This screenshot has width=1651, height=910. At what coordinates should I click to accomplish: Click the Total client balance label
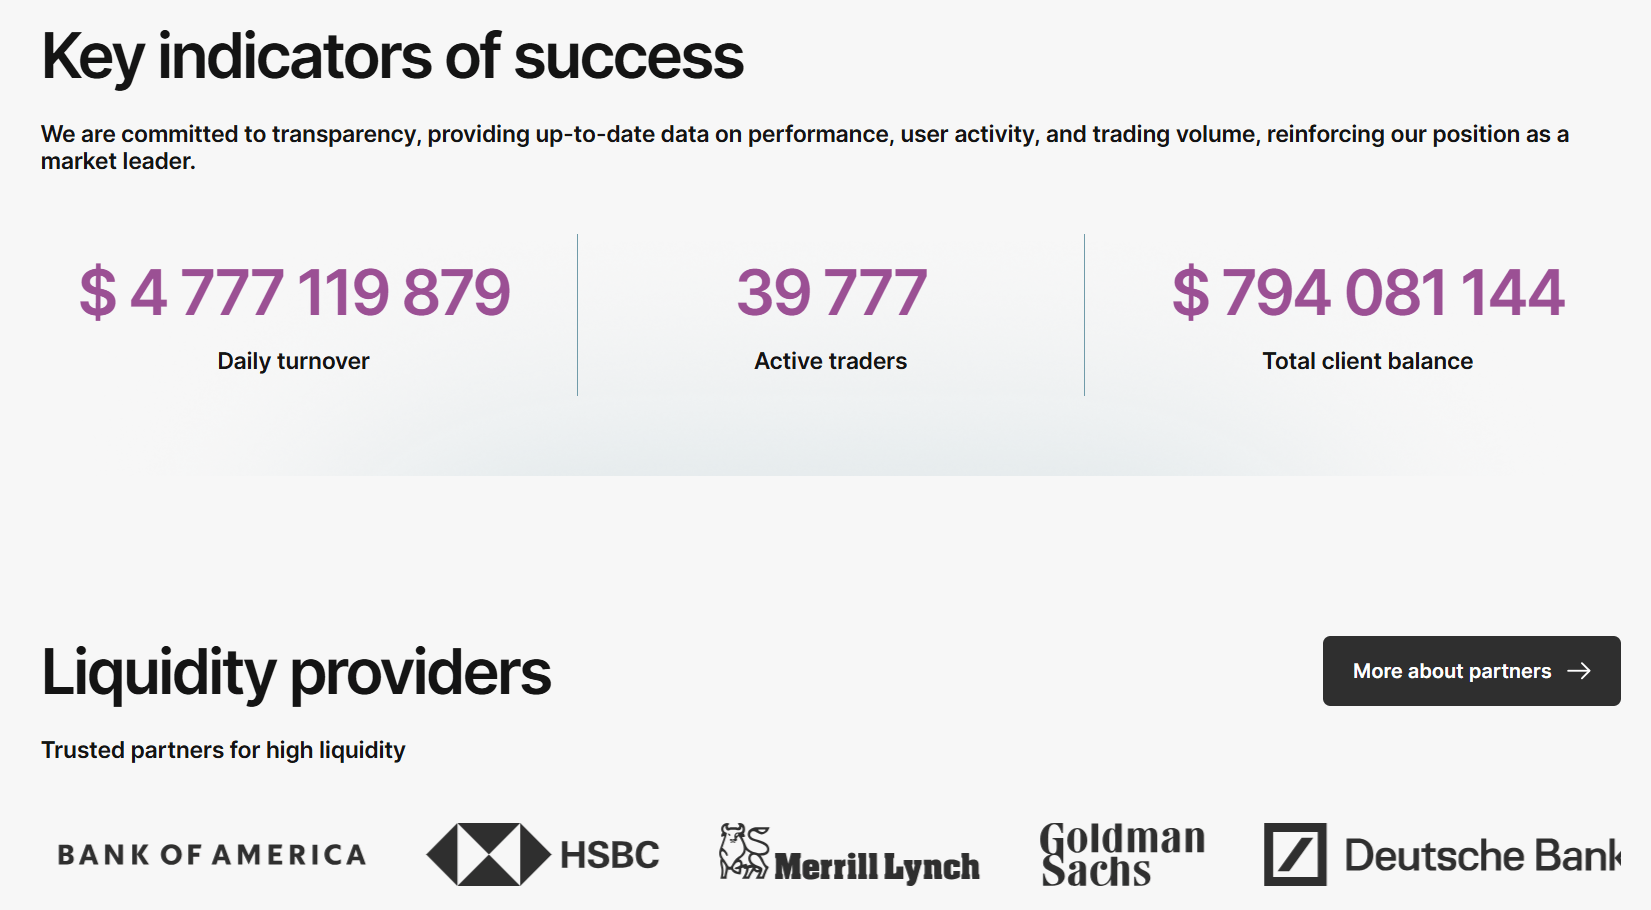(1367, 361)
